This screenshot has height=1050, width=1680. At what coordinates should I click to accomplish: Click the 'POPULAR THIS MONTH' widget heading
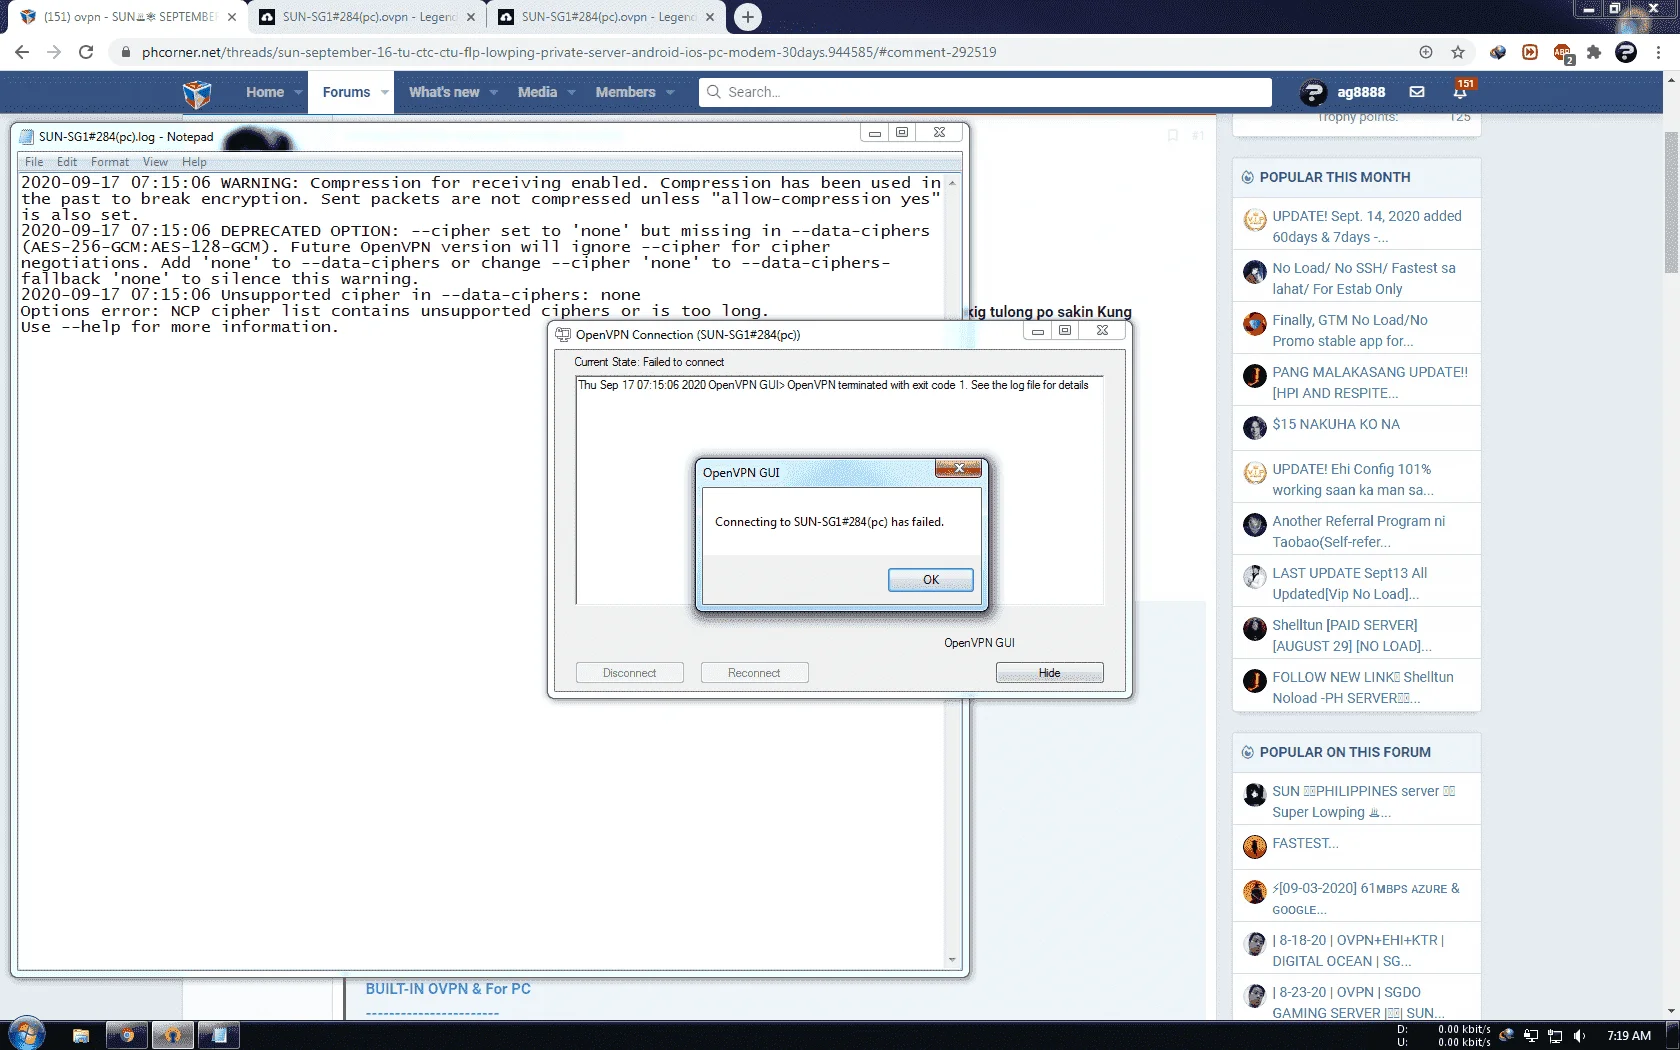coord(1334,177)
